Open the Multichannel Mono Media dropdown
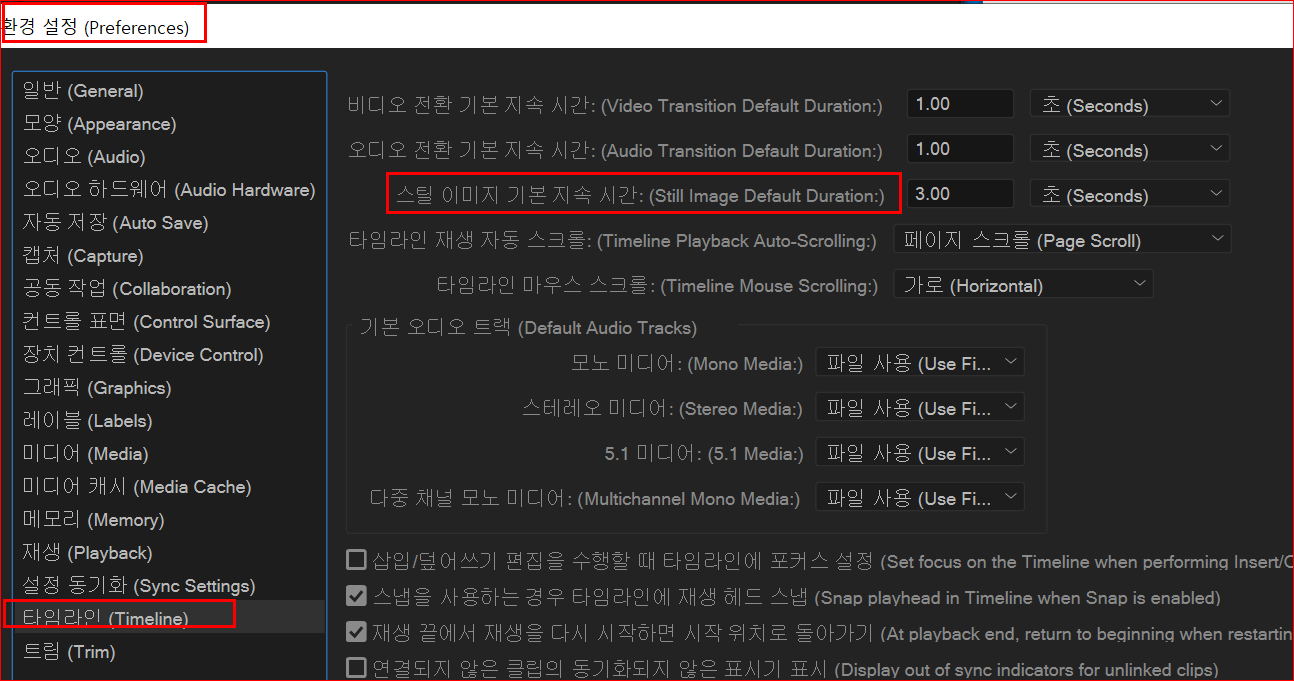Viewport: 1294px width, 681px height. [919, 496]
